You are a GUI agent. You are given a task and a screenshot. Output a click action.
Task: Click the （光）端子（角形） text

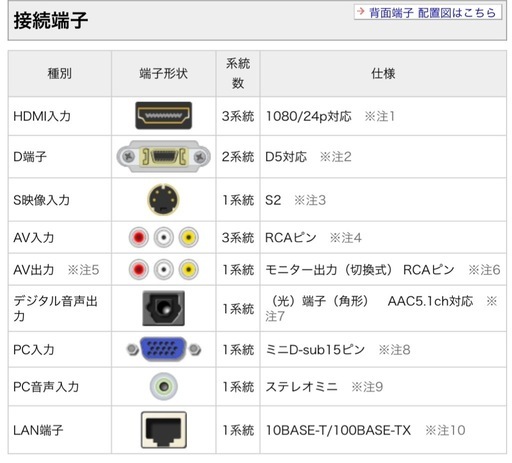click(320, 301)
